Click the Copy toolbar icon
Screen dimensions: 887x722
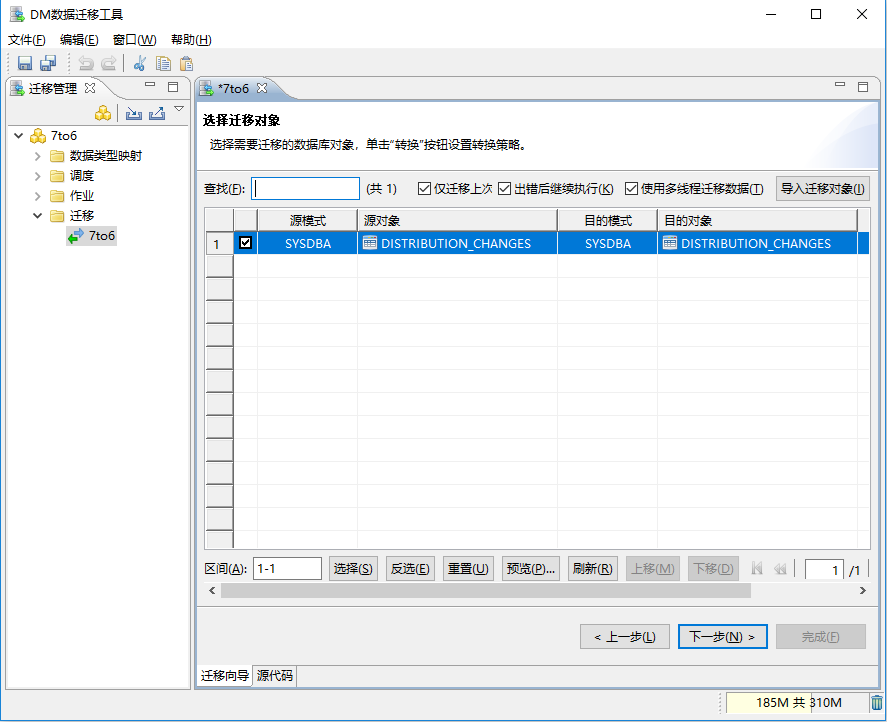(x=162, y=63)
